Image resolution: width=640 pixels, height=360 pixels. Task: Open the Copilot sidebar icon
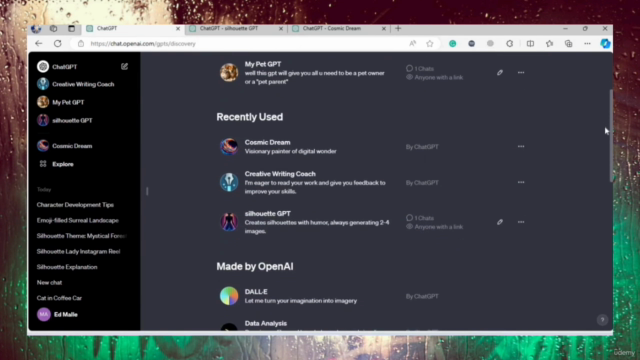click(605, 44)
